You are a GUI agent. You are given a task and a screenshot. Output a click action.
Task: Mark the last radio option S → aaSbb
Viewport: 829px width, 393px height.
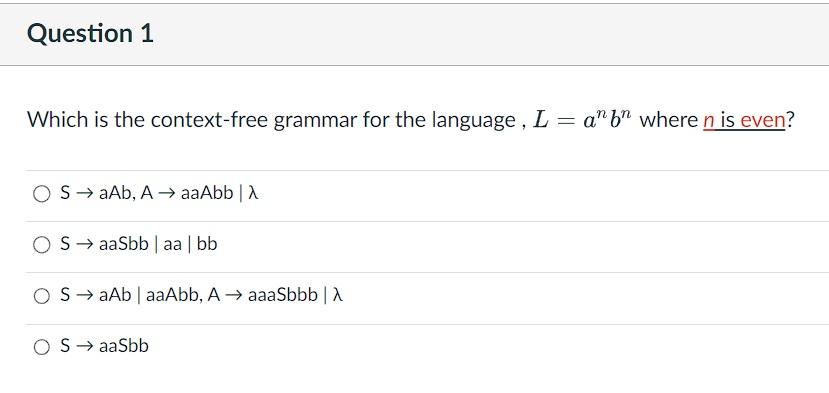tap(41, 347)
